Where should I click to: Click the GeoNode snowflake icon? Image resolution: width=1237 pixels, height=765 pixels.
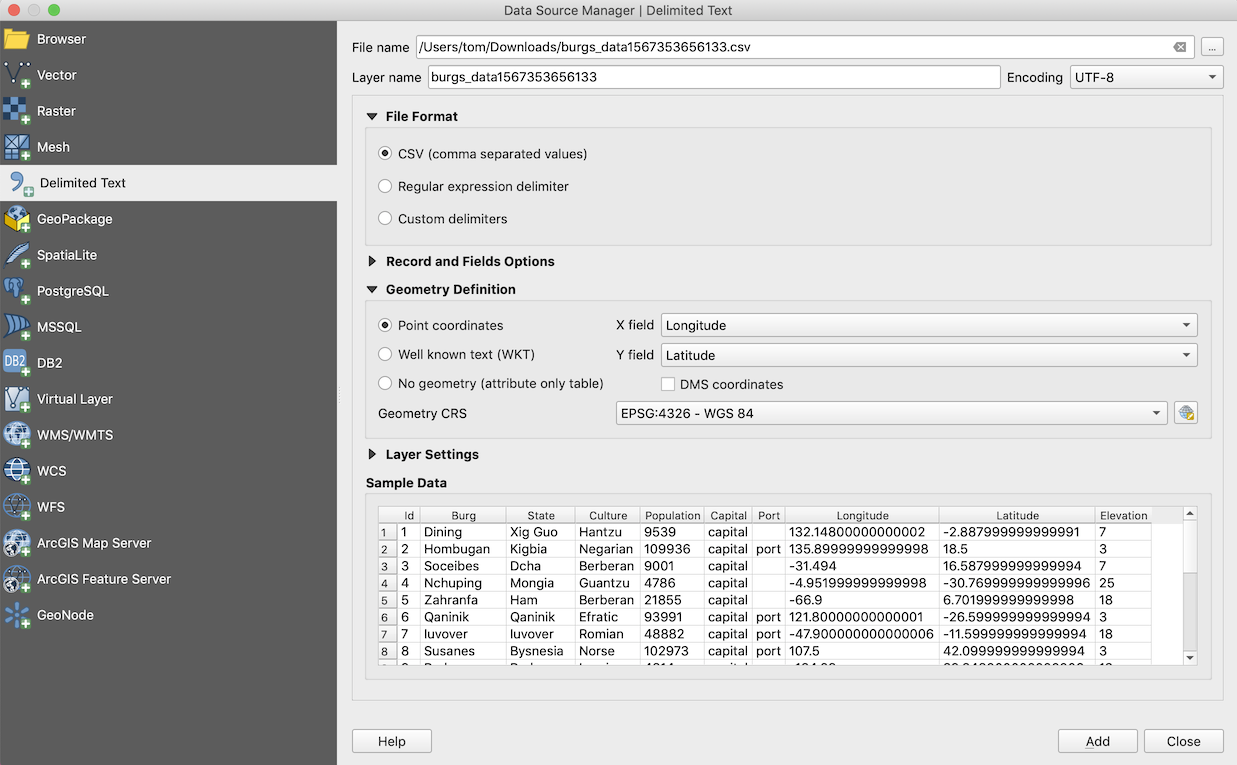click(17, 615)
